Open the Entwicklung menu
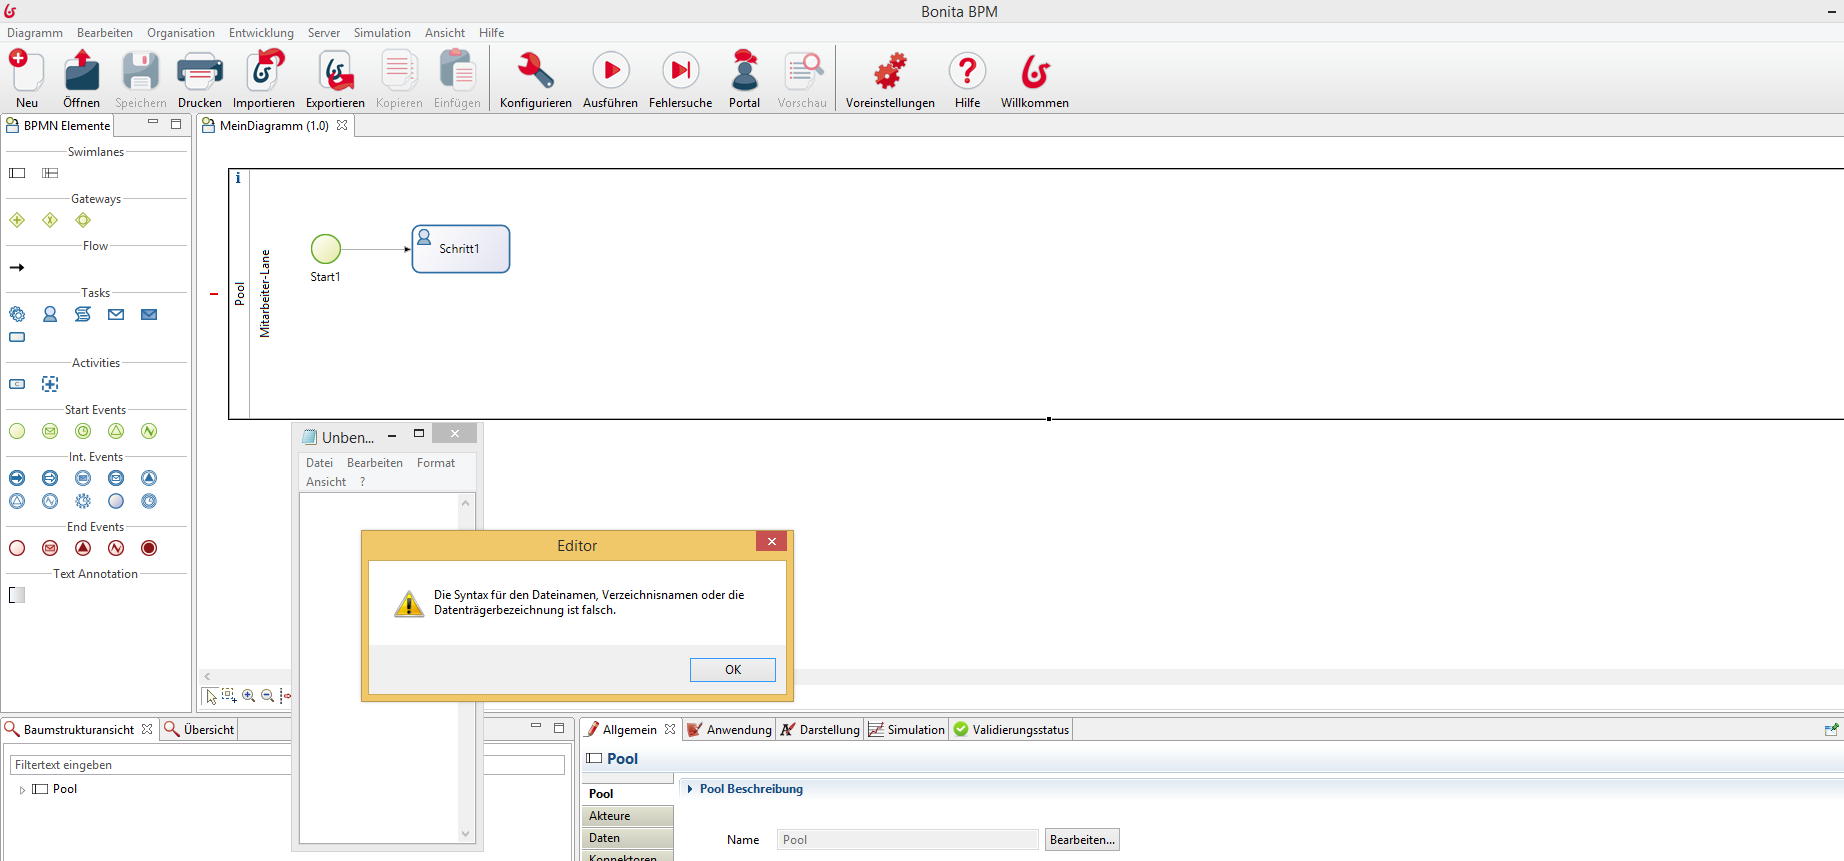Screen dimensions: 1844x861 (x=261, y=33)
